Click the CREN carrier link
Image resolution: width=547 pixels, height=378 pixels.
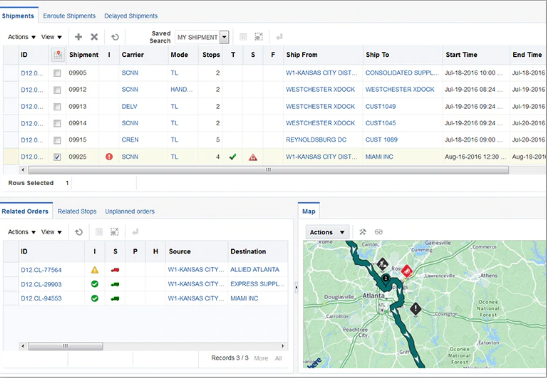pyautogui.click(x=130, y=140)
